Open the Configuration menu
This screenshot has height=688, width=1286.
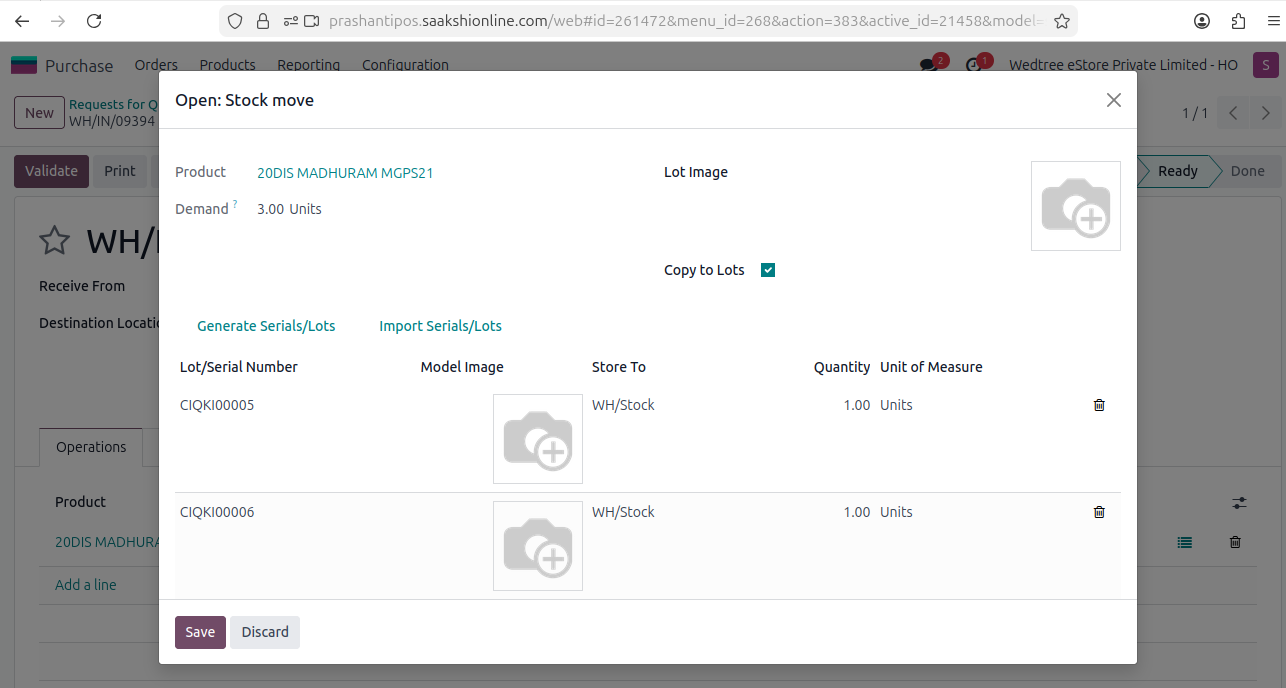click(x=405, y=65)
